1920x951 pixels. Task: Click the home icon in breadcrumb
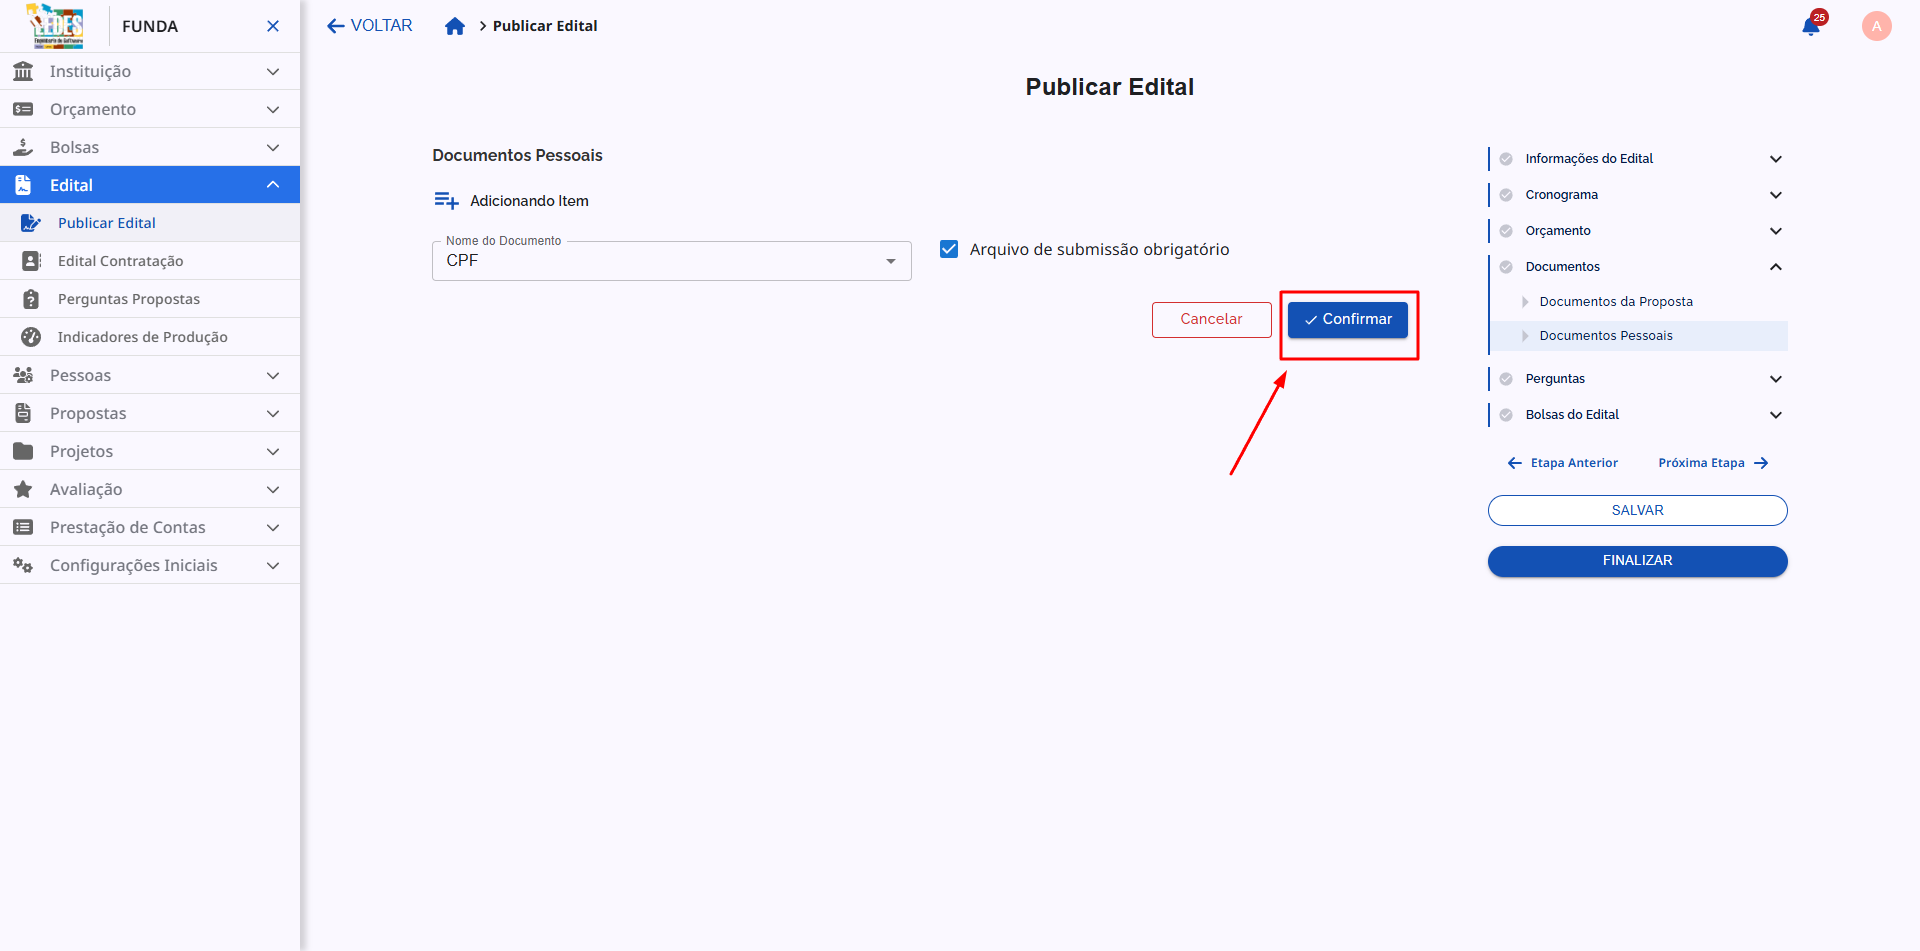pos(455,26)
